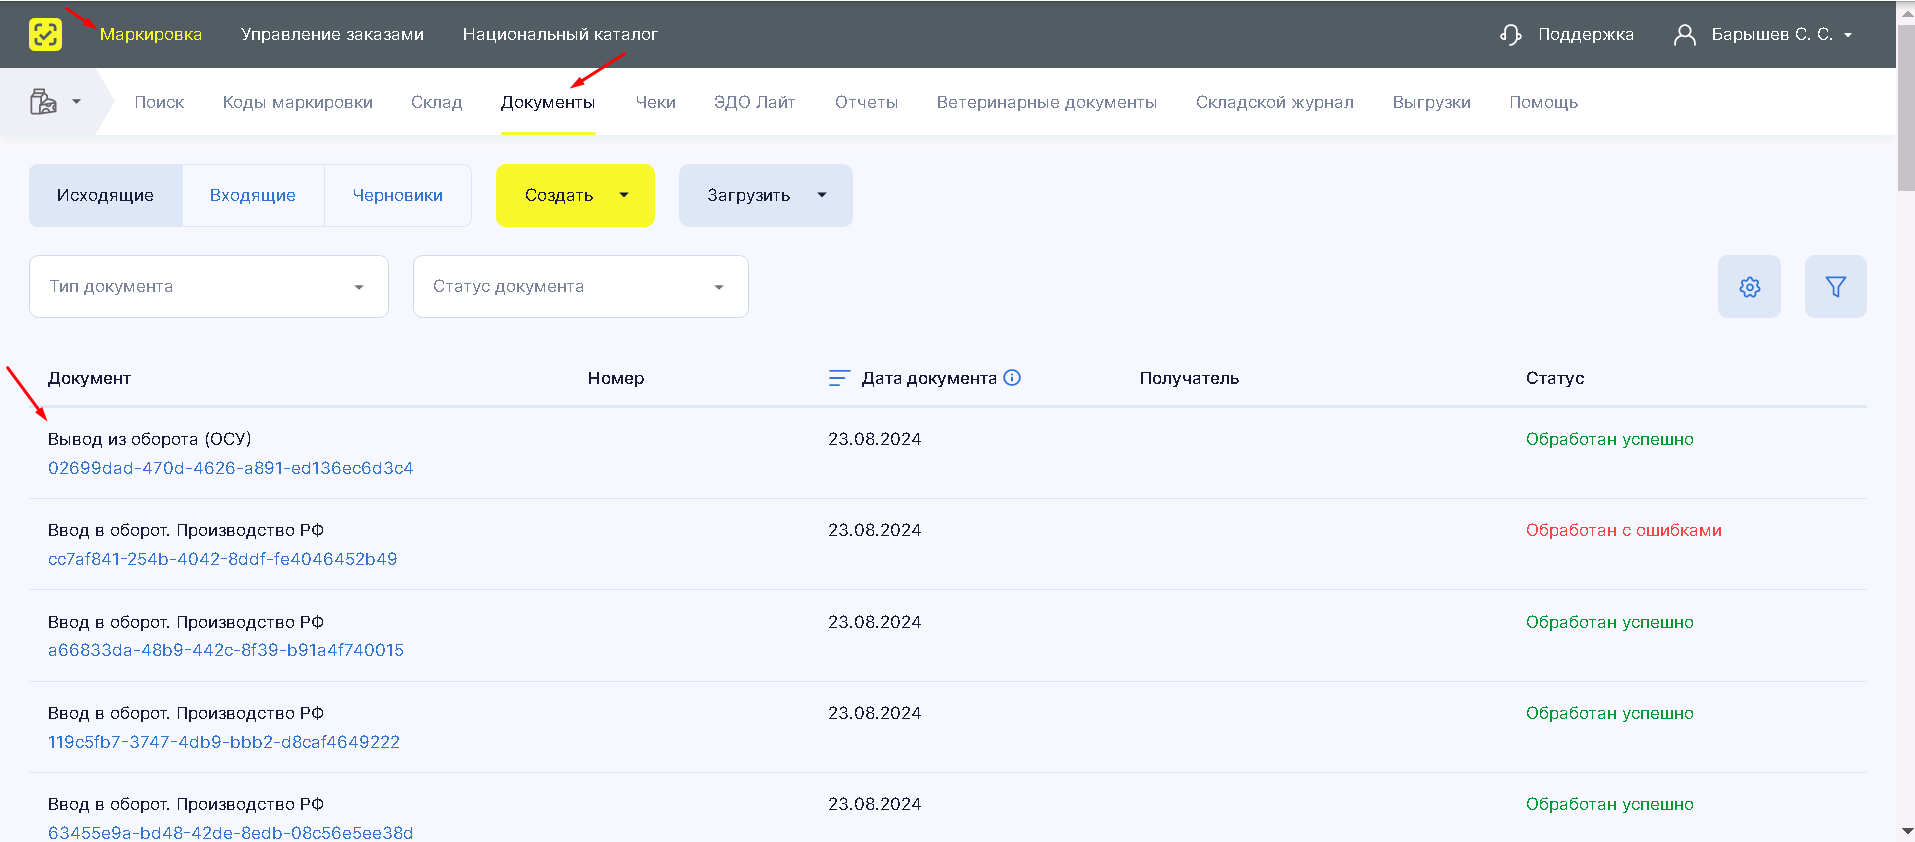Viewport: 1915px width, 842px height.
Task: Open the Загрузить dropdown button
Action: tap(765, 195)
